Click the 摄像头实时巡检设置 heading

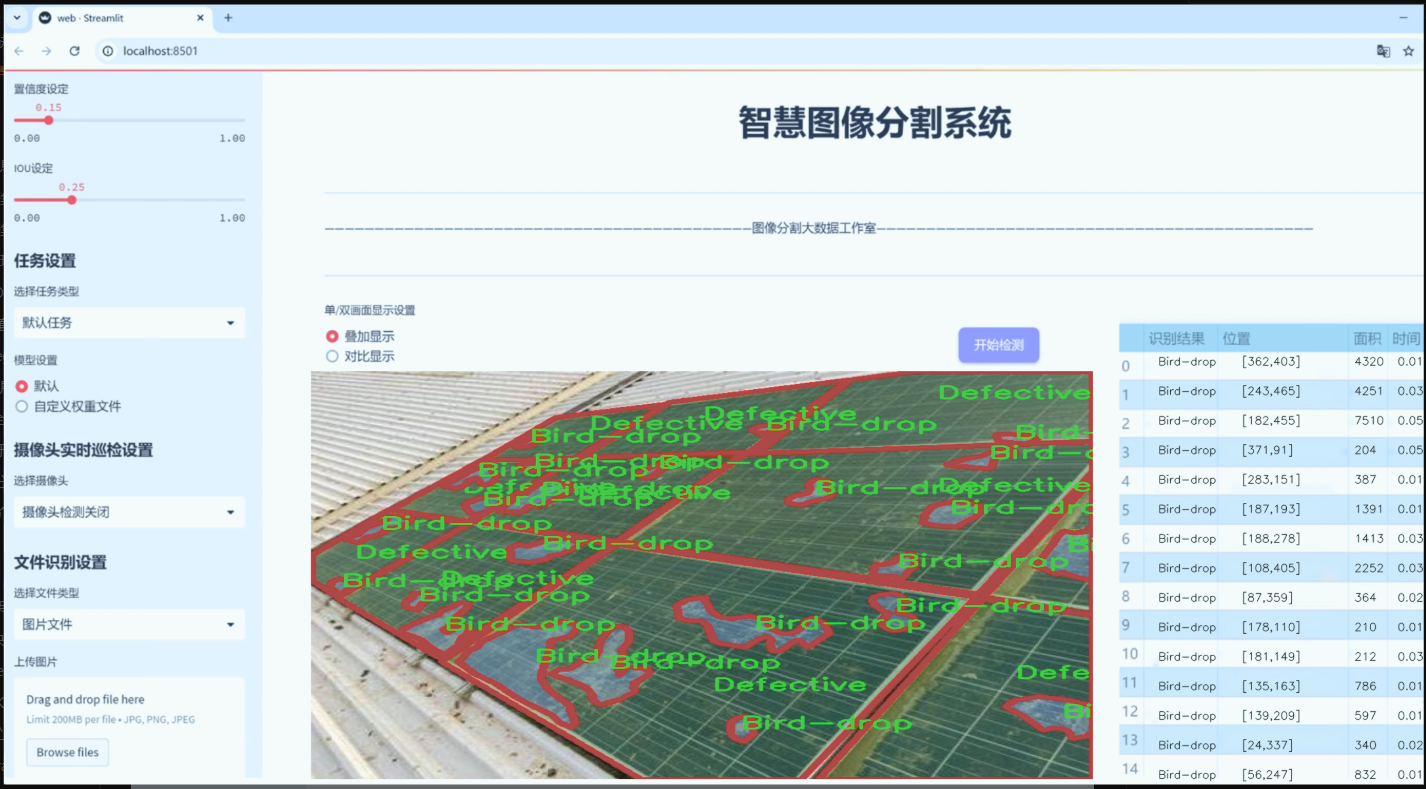coord(83,450)
